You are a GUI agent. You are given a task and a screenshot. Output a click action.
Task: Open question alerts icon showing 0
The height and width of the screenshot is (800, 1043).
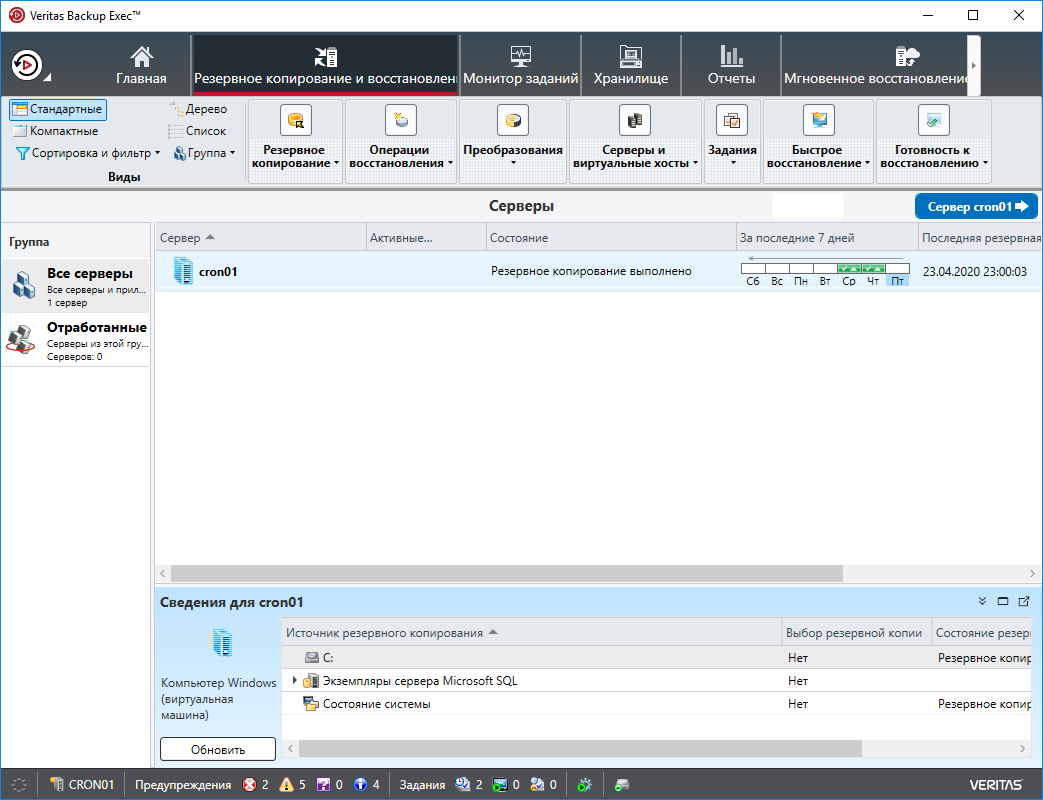323,785
